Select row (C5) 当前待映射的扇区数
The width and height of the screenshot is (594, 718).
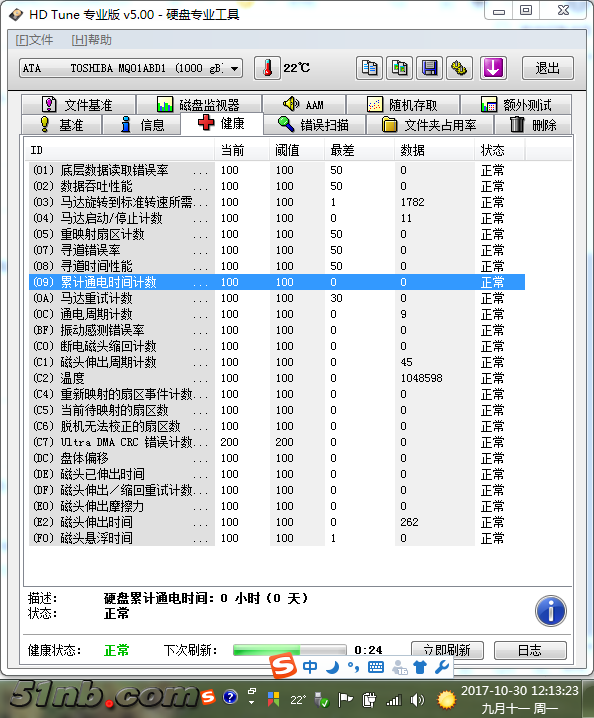(x=277, y=410)
